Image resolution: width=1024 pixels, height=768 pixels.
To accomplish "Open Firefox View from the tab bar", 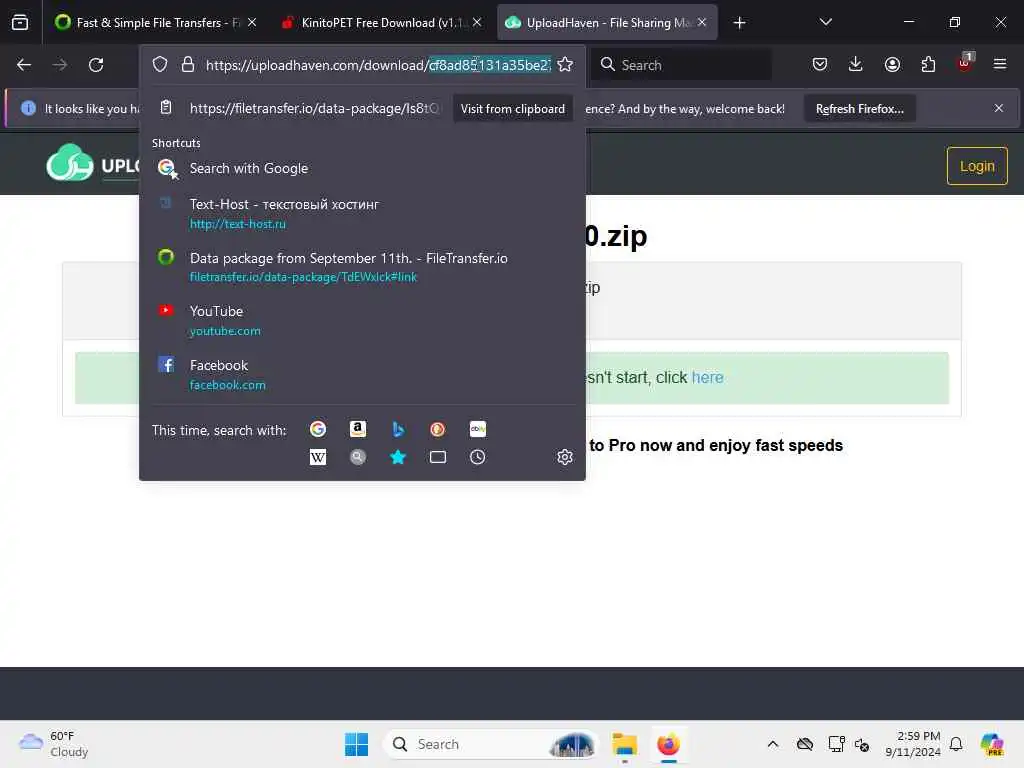I will pyautogui.click(x=20, y=23).
